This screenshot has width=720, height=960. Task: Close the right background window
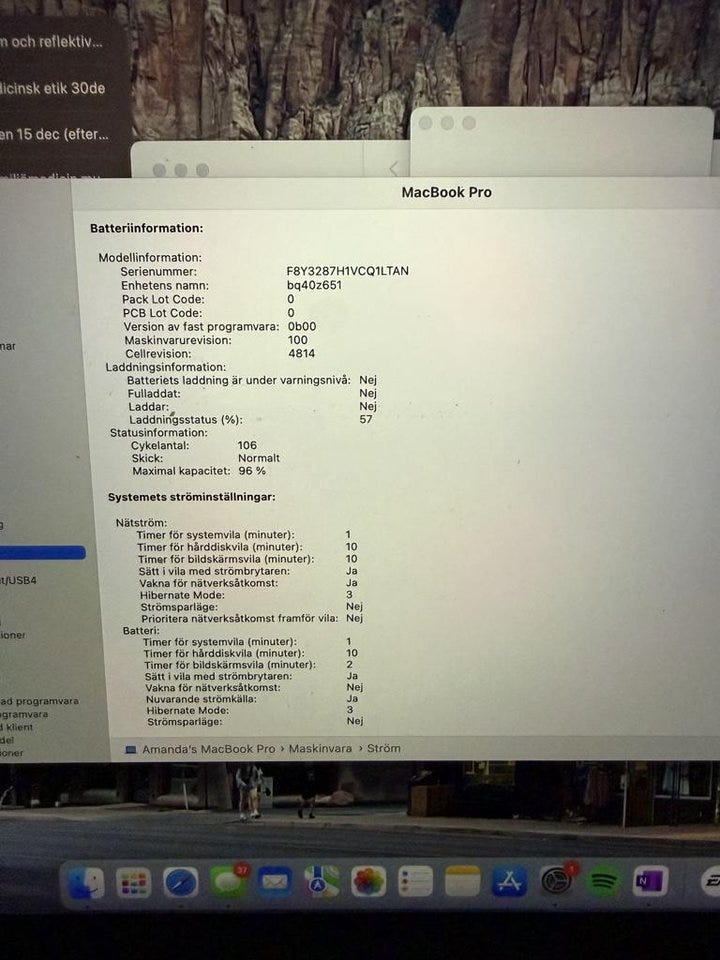(x=426, y=123)
